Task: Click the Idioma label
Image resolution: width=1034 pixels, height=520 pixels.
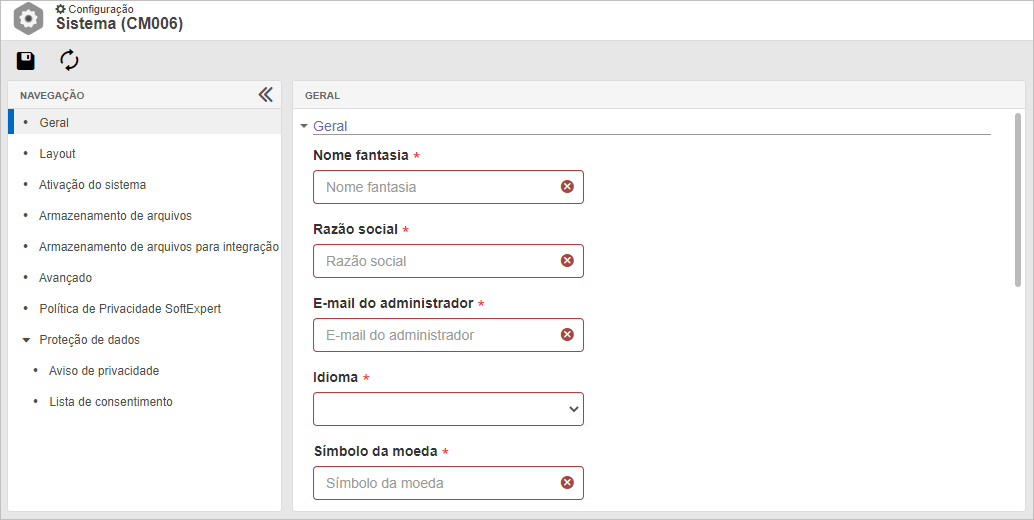Action: pyautogui.click(x=336, y=377)
